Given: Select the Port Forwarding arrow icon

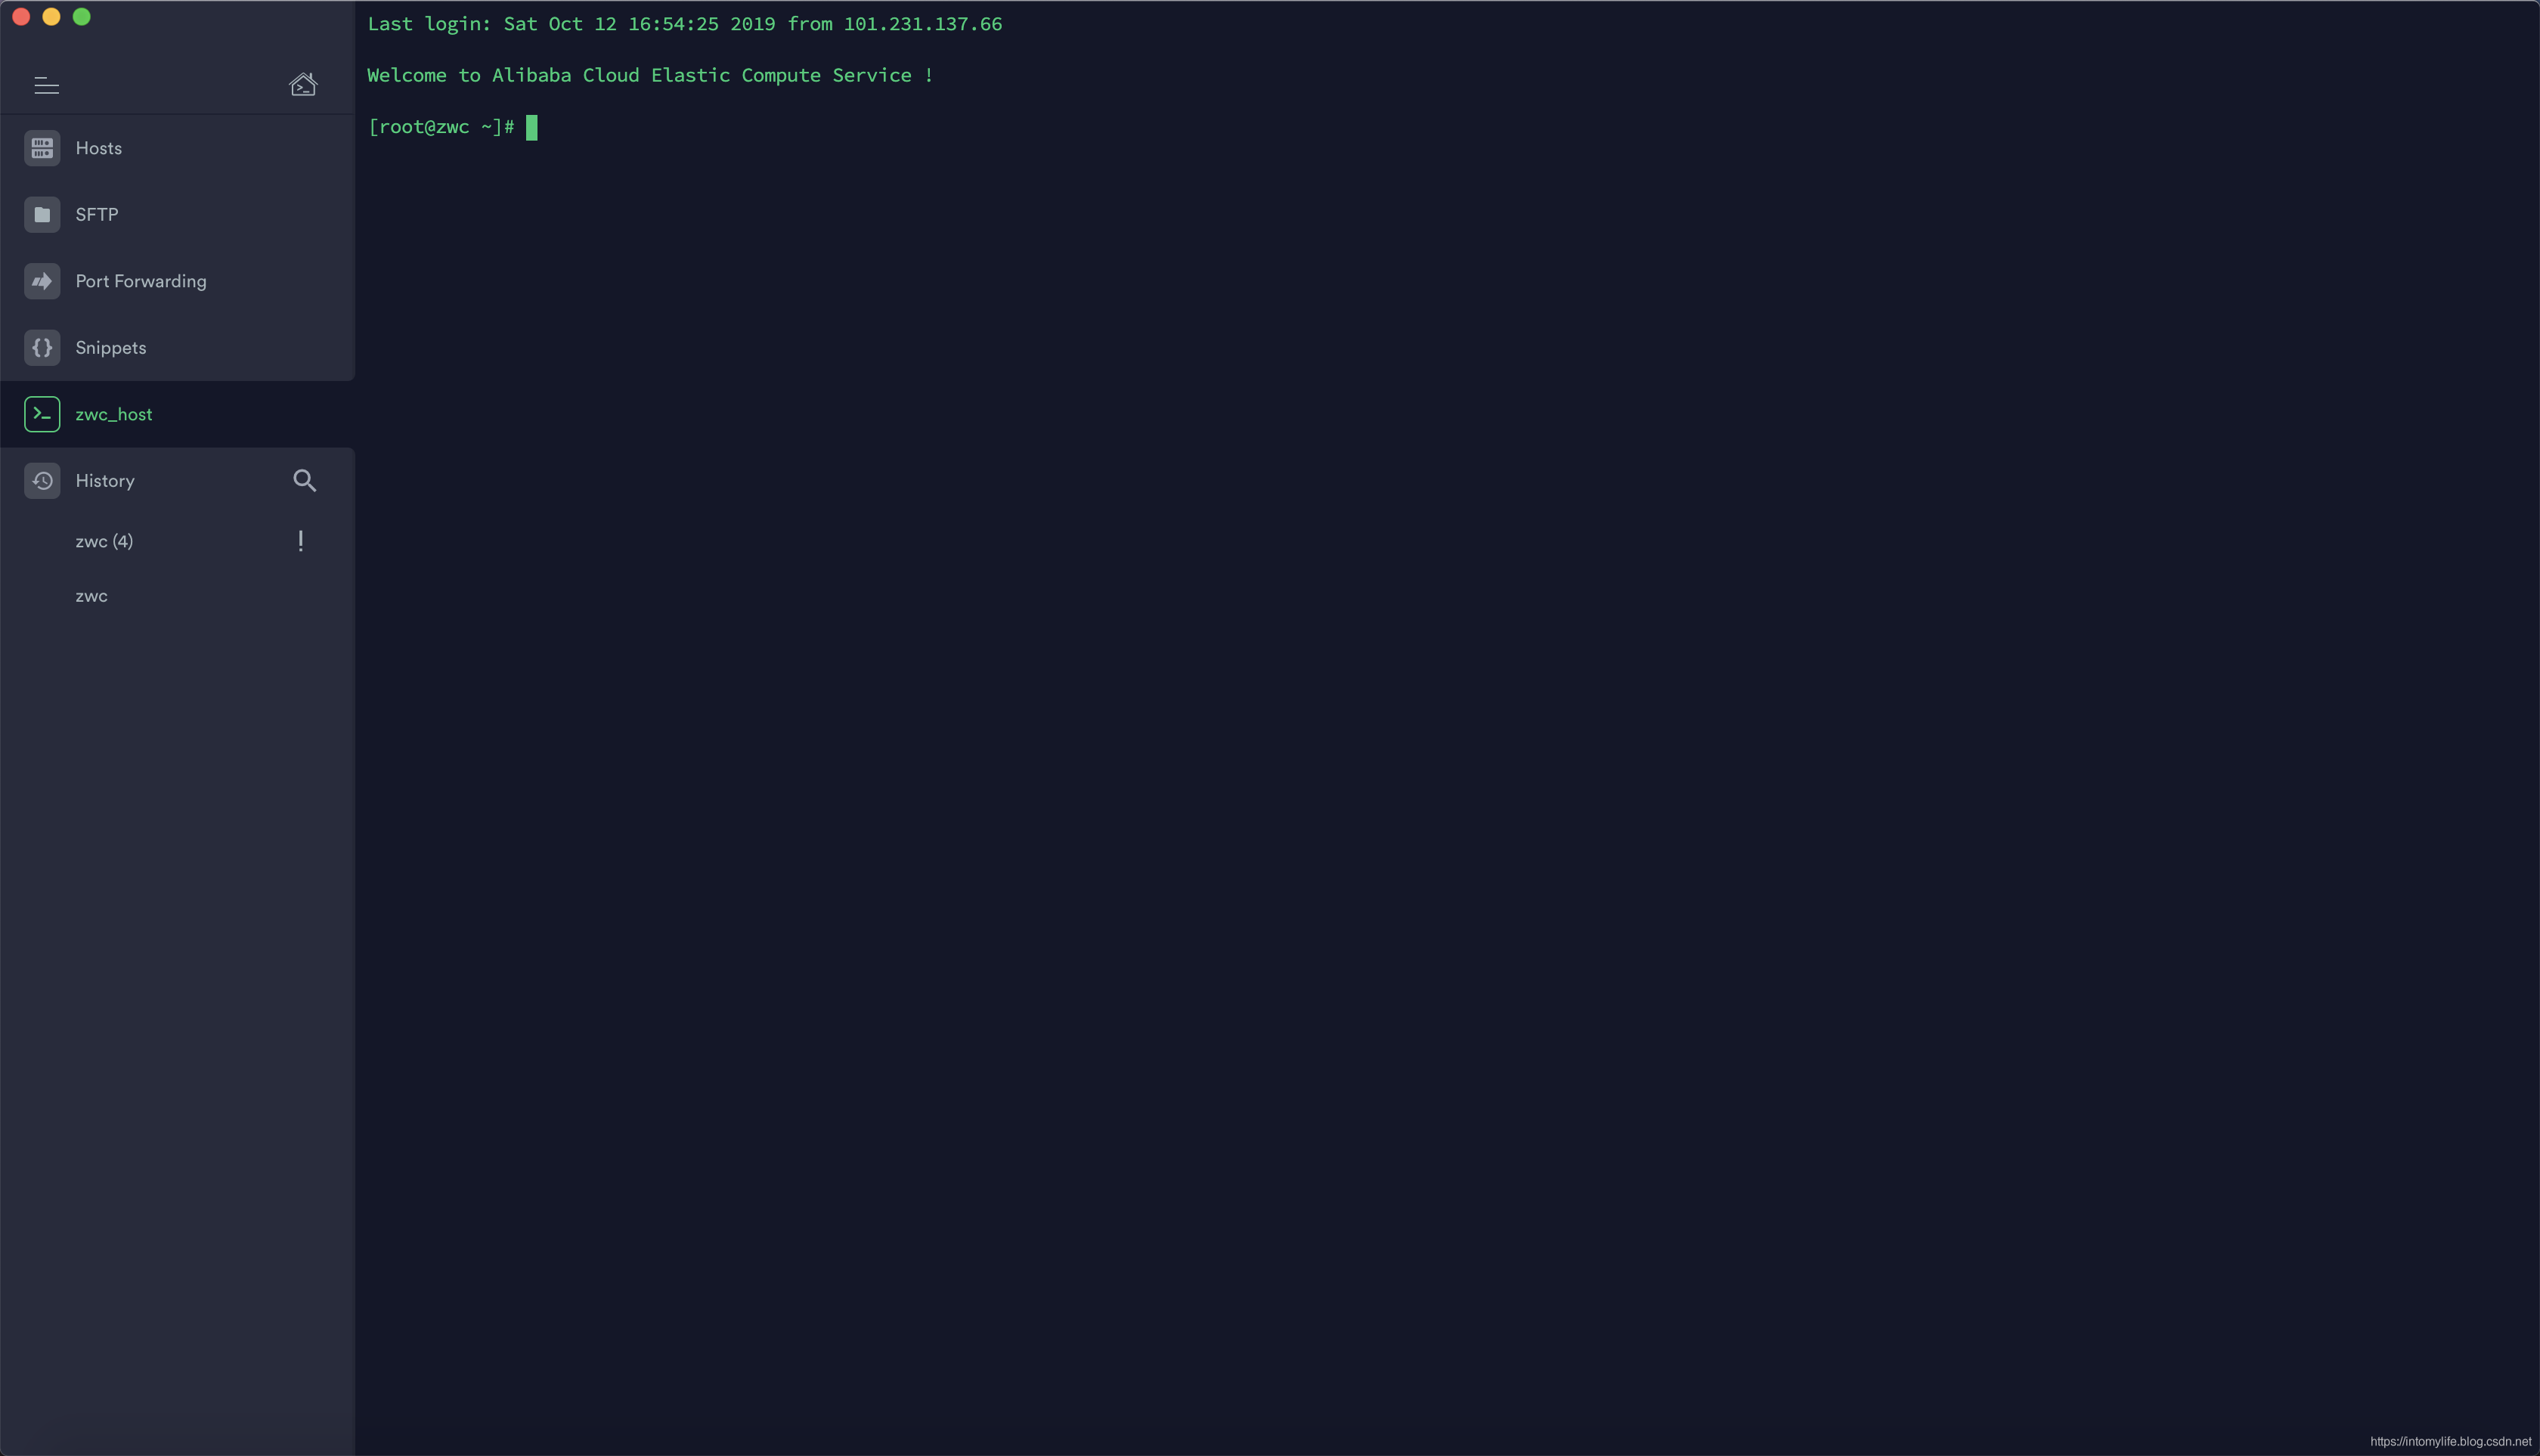Looking at the screenshot, I should tap(42, 281).
